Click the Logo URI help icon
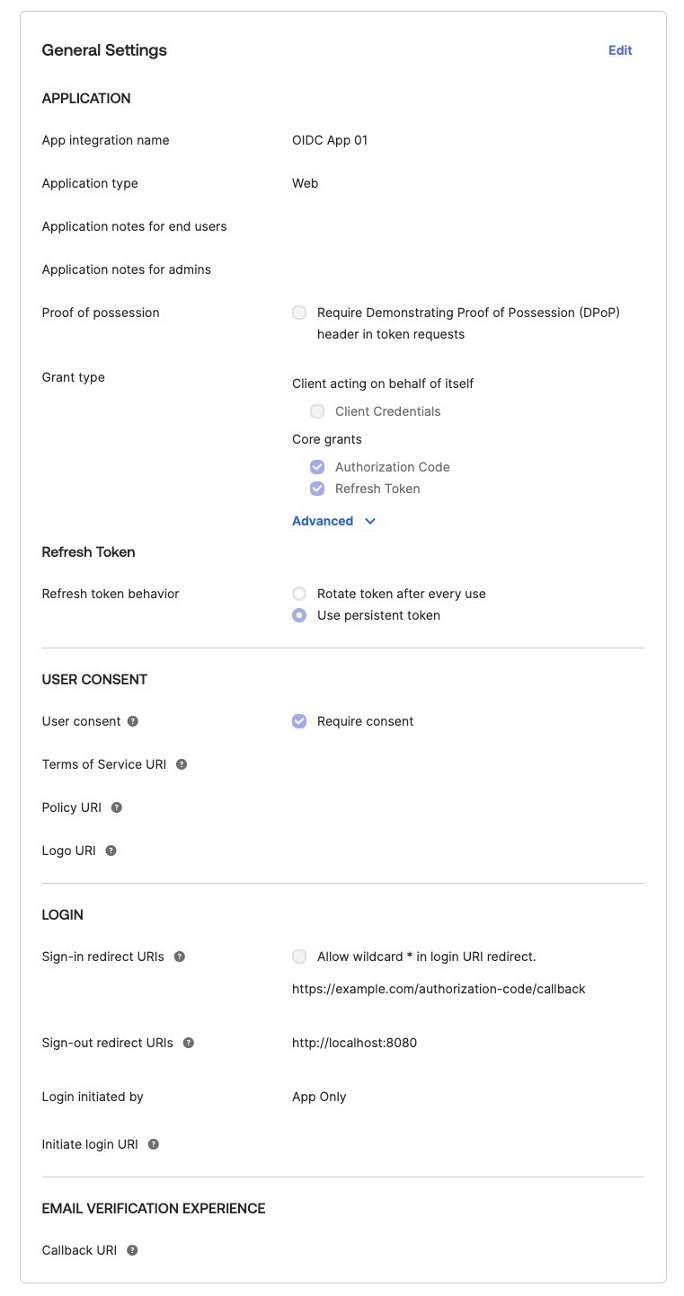Screen dimensions: 684x1296 (111, 850)
